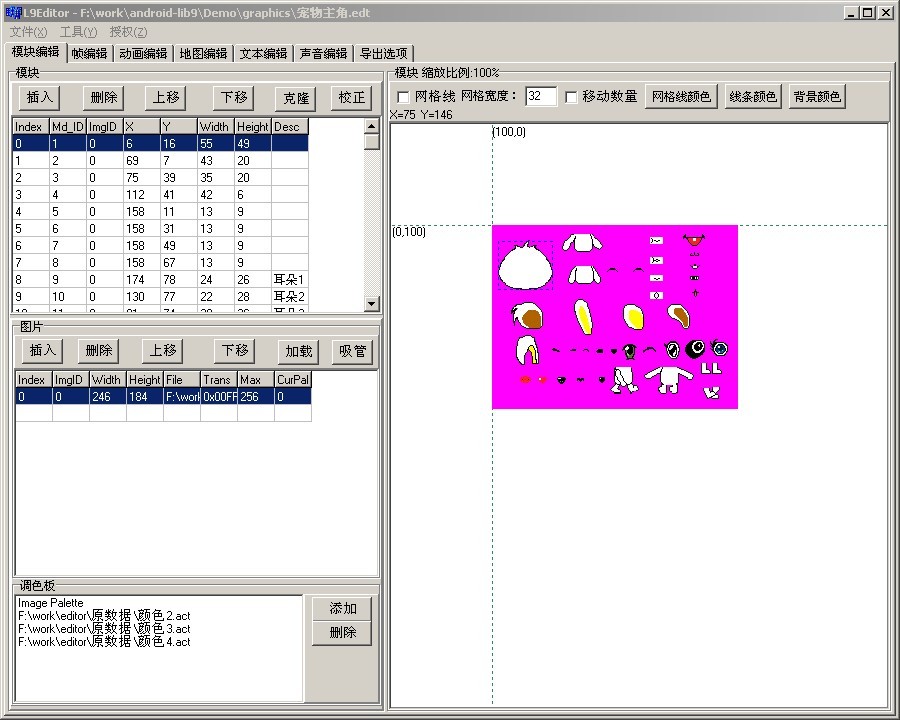The image size is (900, 720).
Task: Select the 颜色4.act palette entry
Action: click(104, 641)
